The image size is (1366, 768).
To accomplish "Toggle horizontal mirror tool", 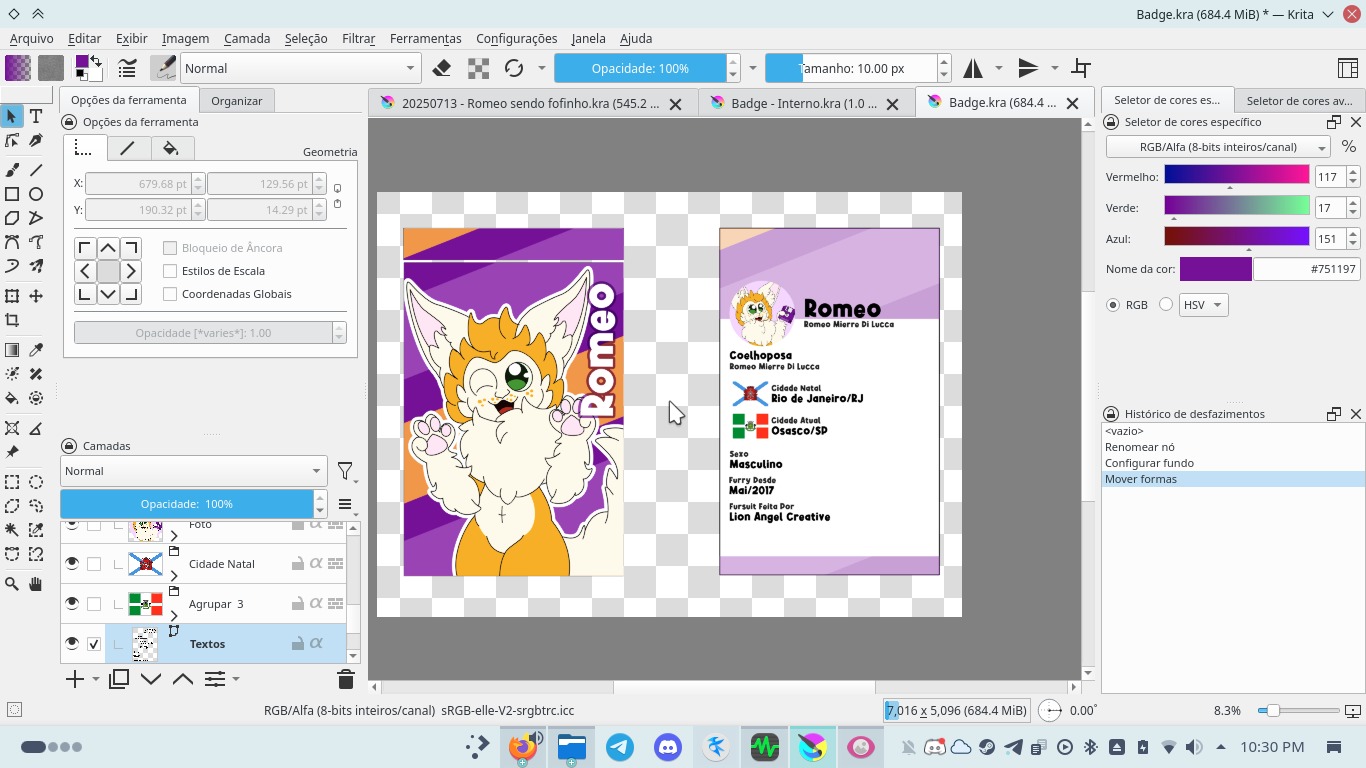I will pos(973,68).
